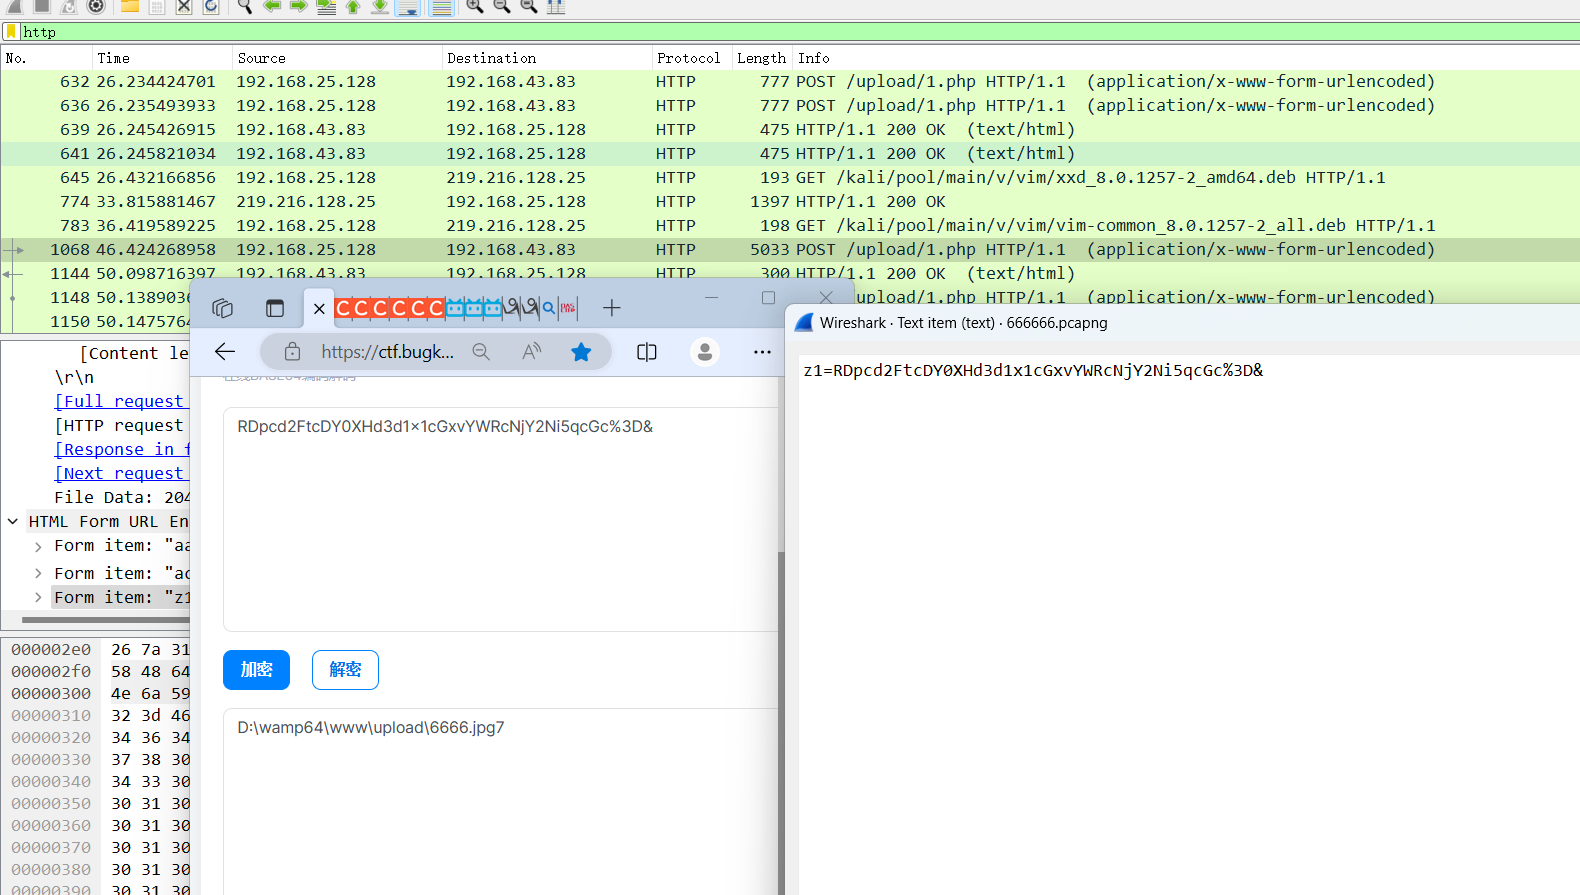
Task: Sort packets by the Length column
Action: point(762,58)
